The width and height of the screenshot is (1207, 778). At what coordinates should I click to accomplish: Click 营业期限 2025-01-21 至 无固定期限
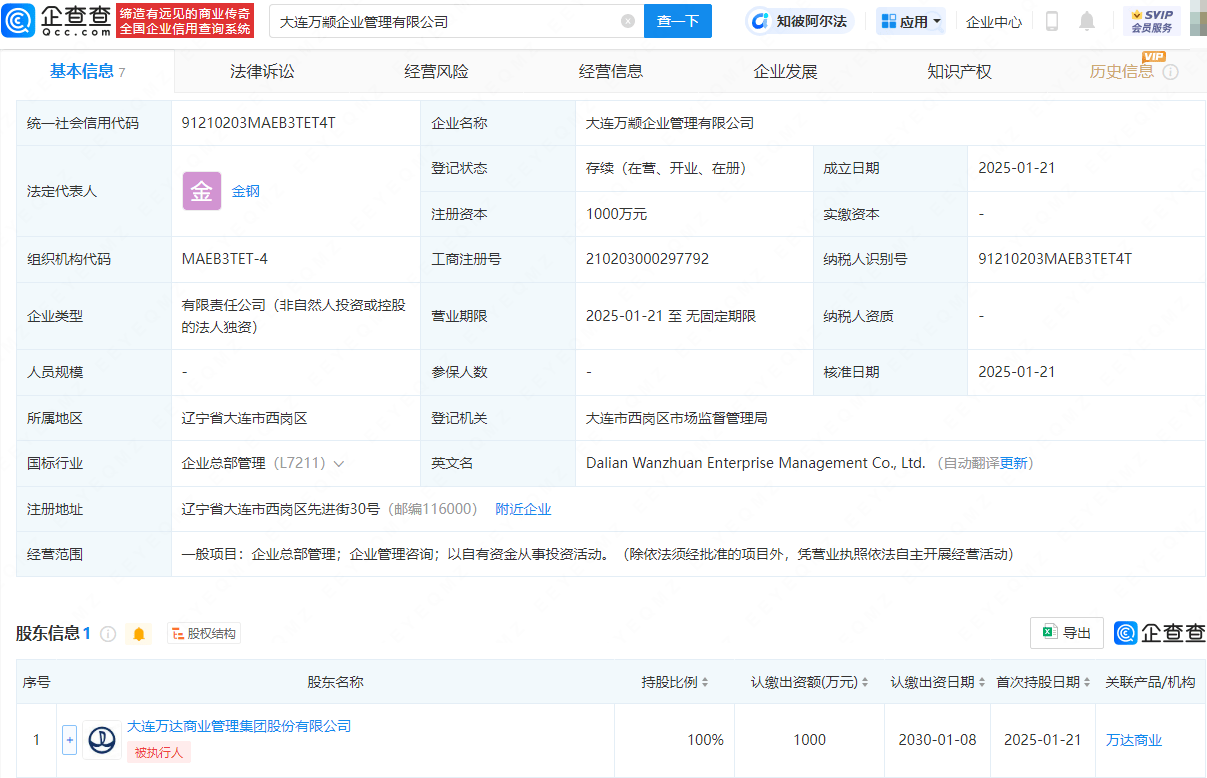[x=671, y=316]
